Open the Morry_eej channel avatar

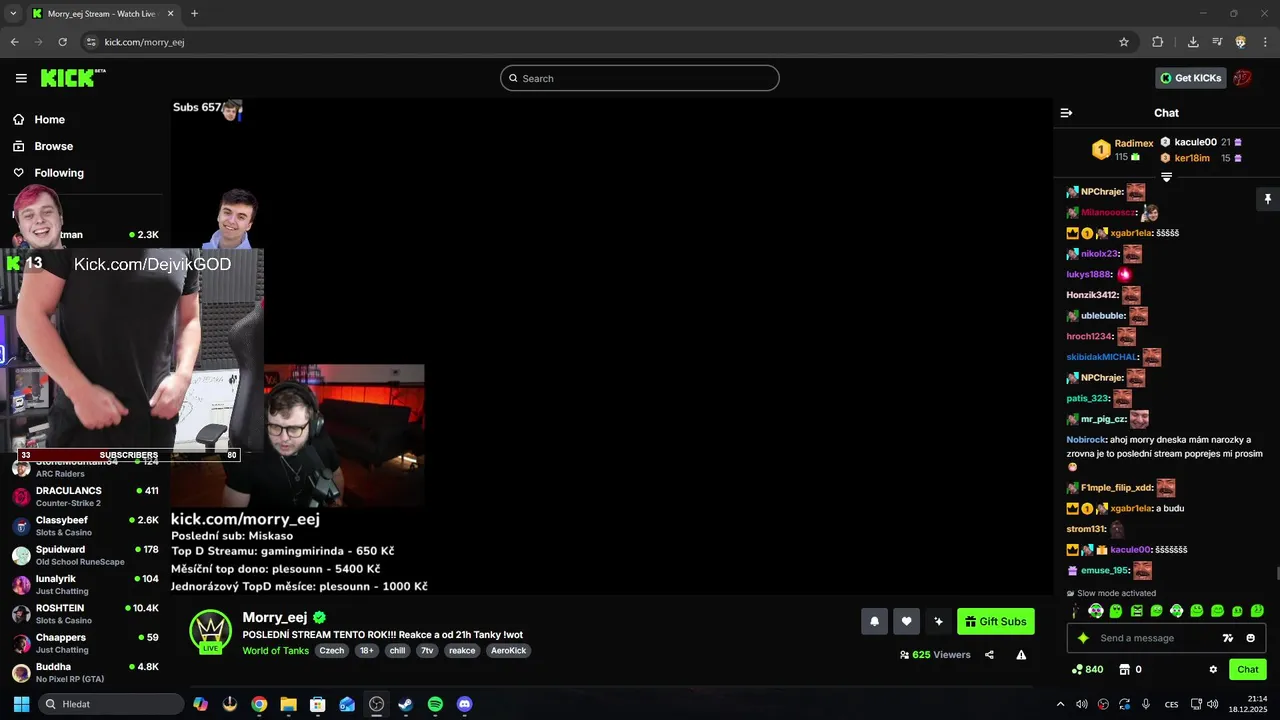(211, 631)
